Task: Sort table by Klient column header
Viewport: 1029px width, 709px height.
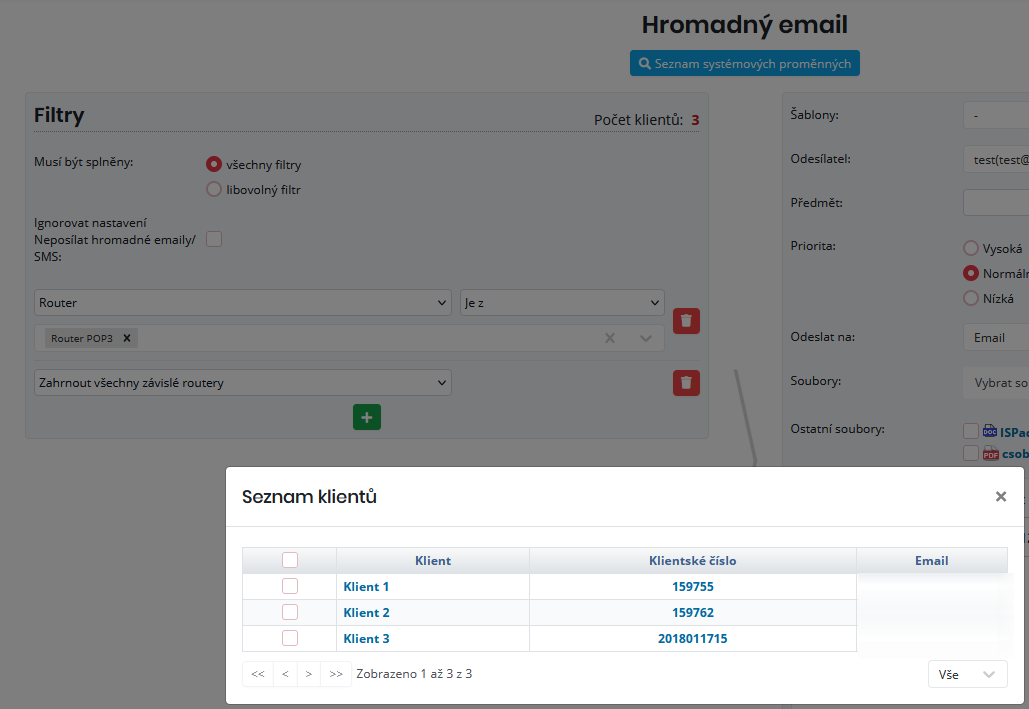Action: point(432,561)
